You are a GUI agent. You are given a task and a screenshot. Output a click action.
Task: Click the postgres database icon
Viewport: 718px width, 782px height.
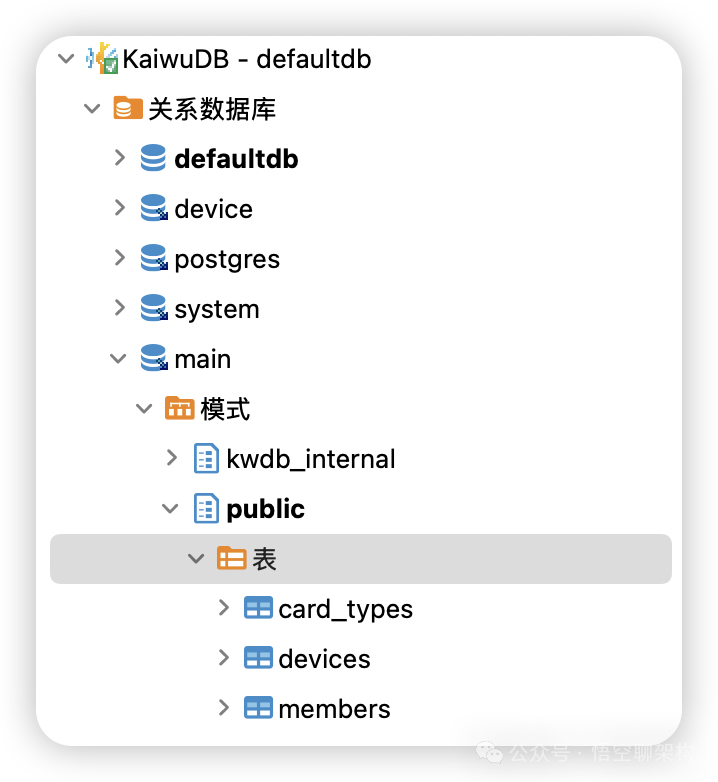(x=153, y=258)
